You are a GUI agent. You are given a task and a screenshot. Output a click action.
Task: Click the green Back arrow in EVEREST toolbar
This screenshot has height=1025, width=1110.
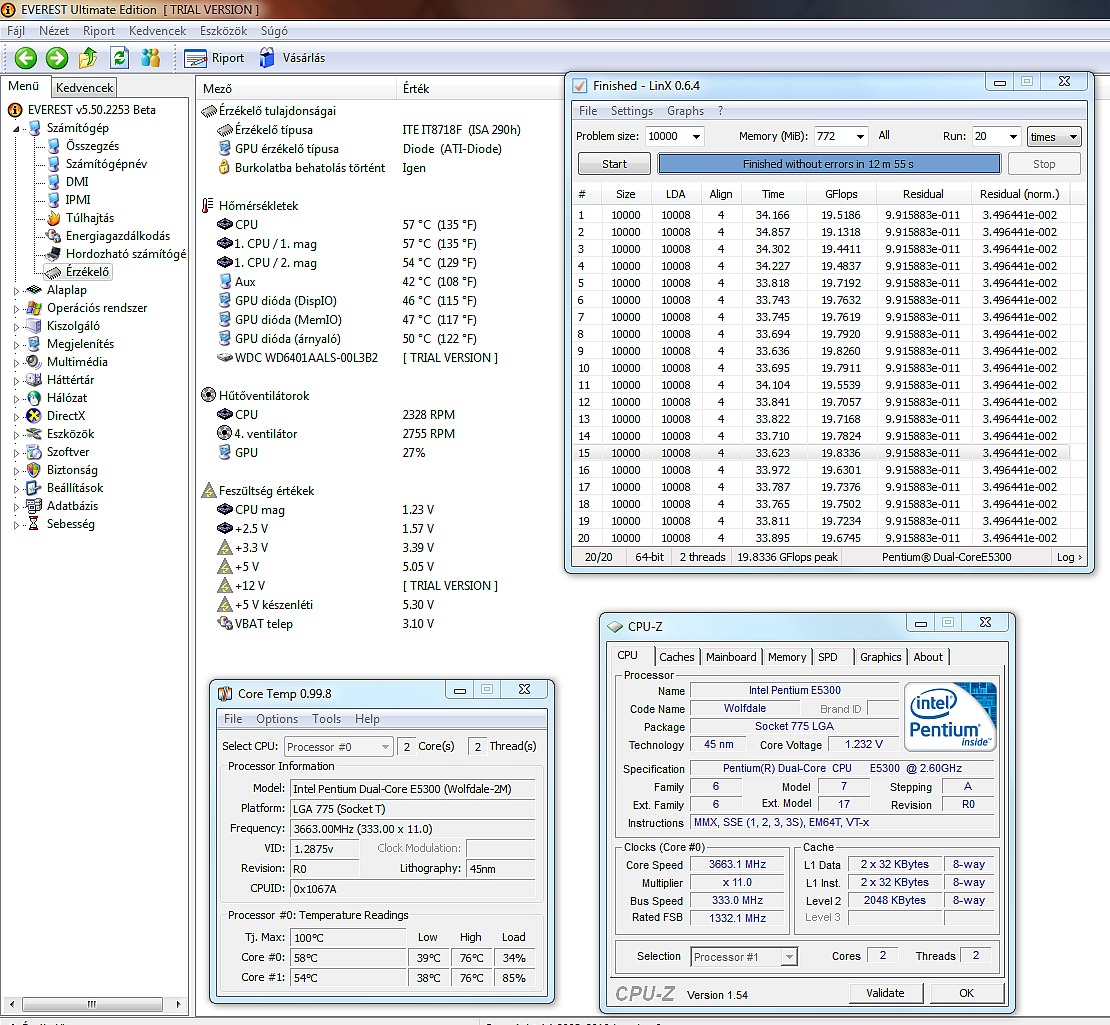[x=25, y=58]
